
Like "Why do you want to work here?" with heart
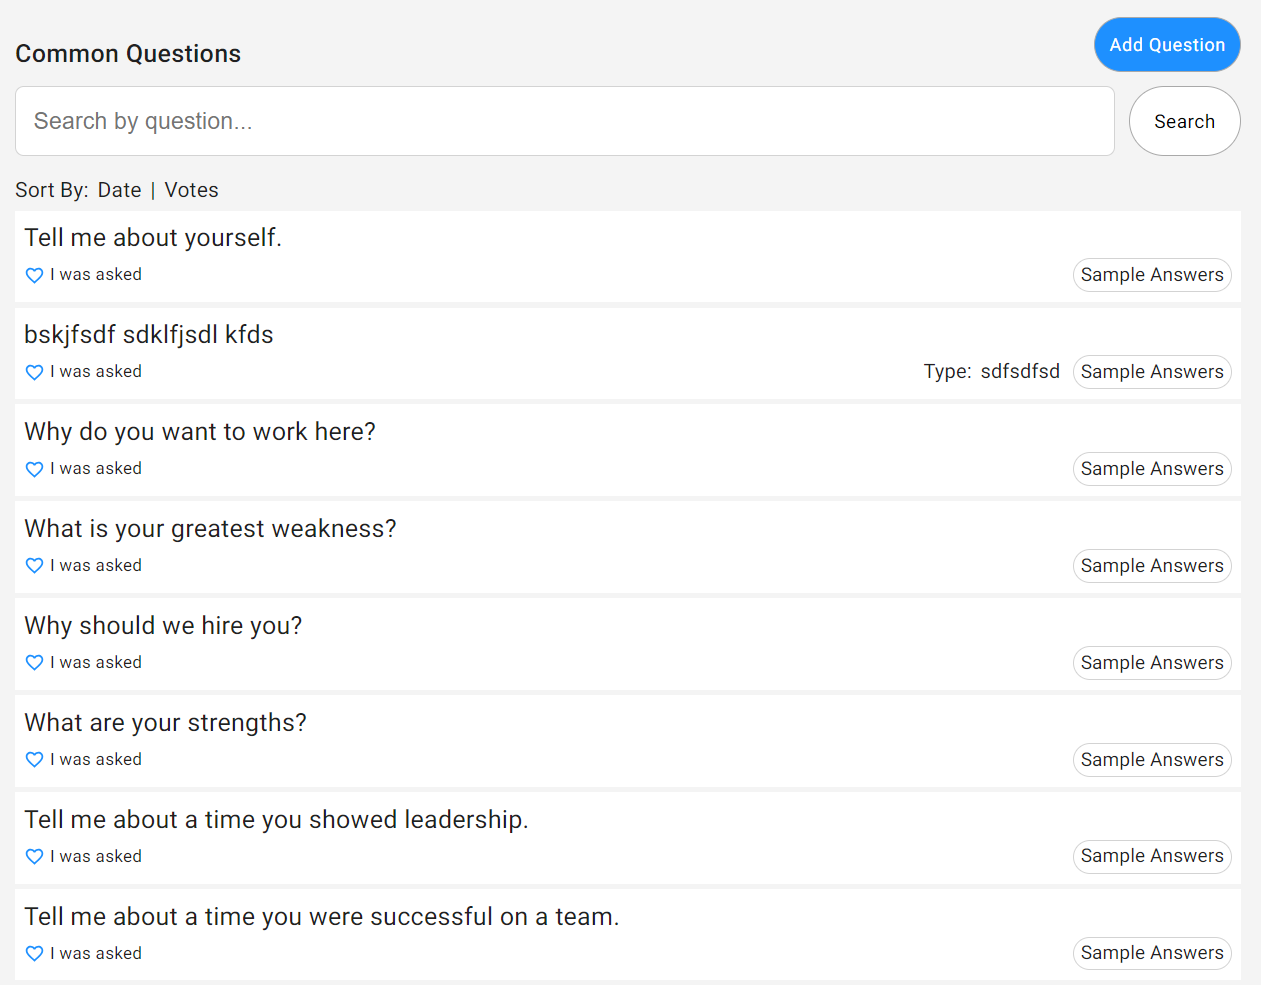[34, 469]
